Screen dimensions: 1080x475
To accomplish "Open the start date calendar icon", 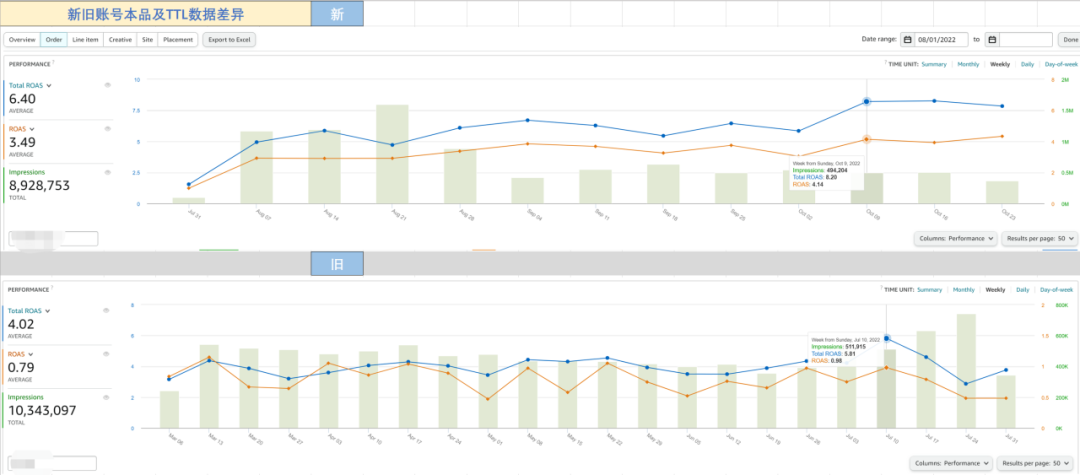I will [x=908, y=40].
